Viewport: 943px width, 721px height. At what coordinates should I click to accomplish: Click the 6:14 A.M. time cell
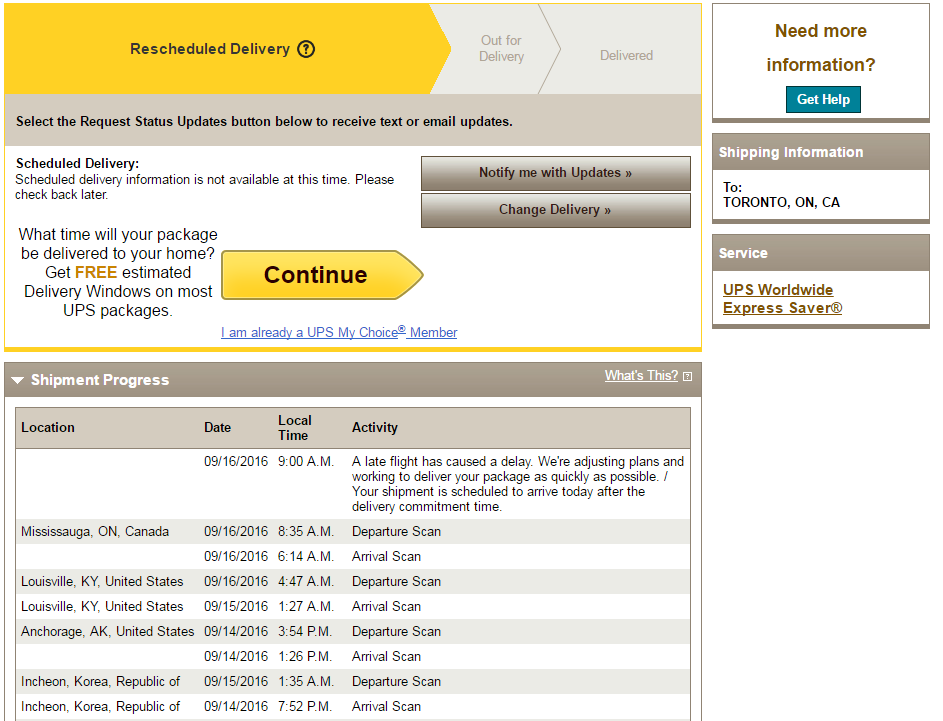click(x=306, y=556)
